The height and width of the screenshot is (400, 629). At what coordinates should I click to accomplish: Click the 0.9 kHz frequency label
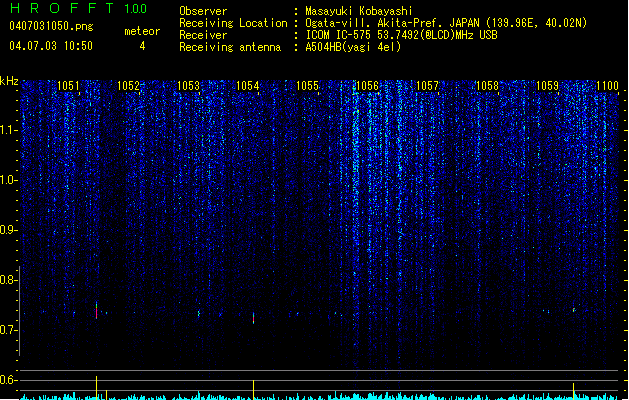9,230
